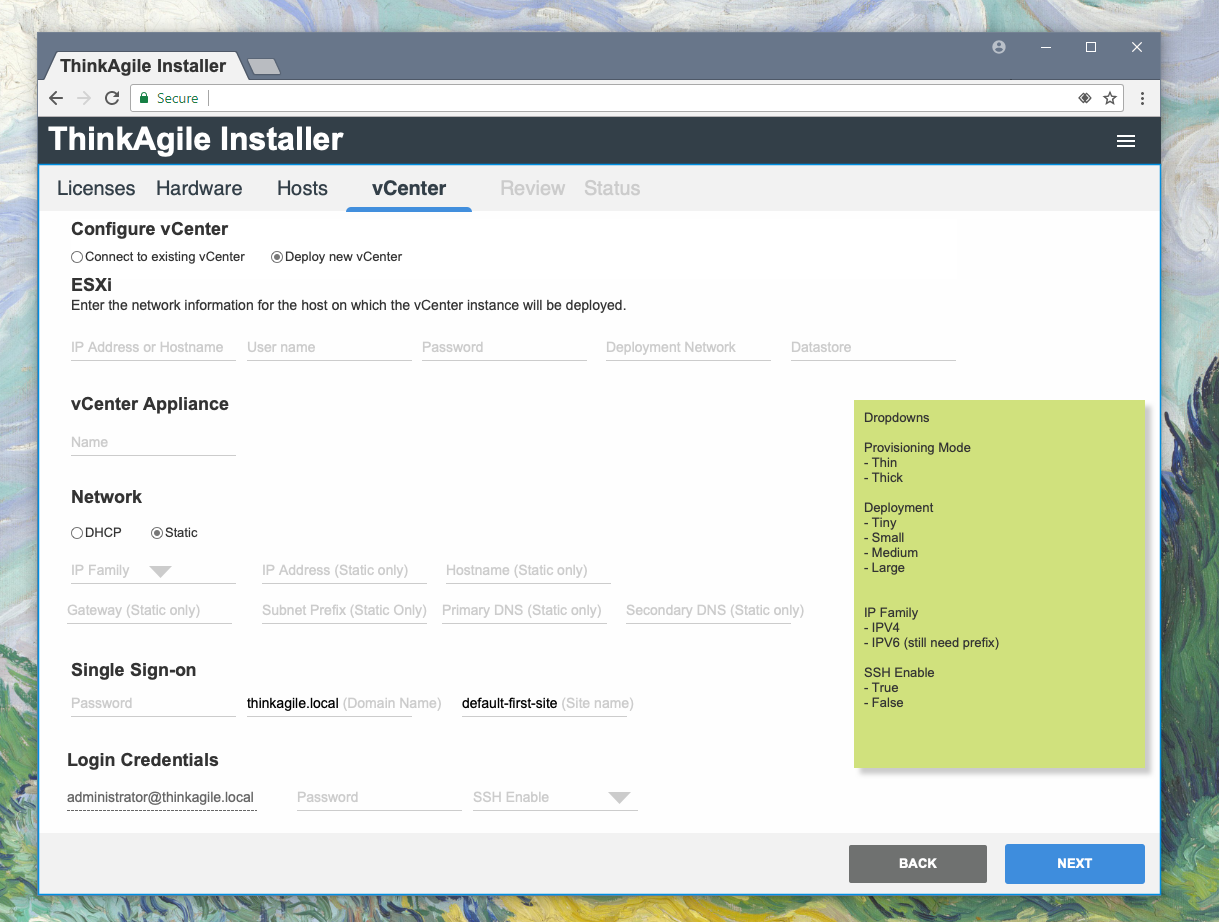The height and width of the screenshot is (922, 1219).
Task: Click the browser back arrow
Action: [56, 98]
